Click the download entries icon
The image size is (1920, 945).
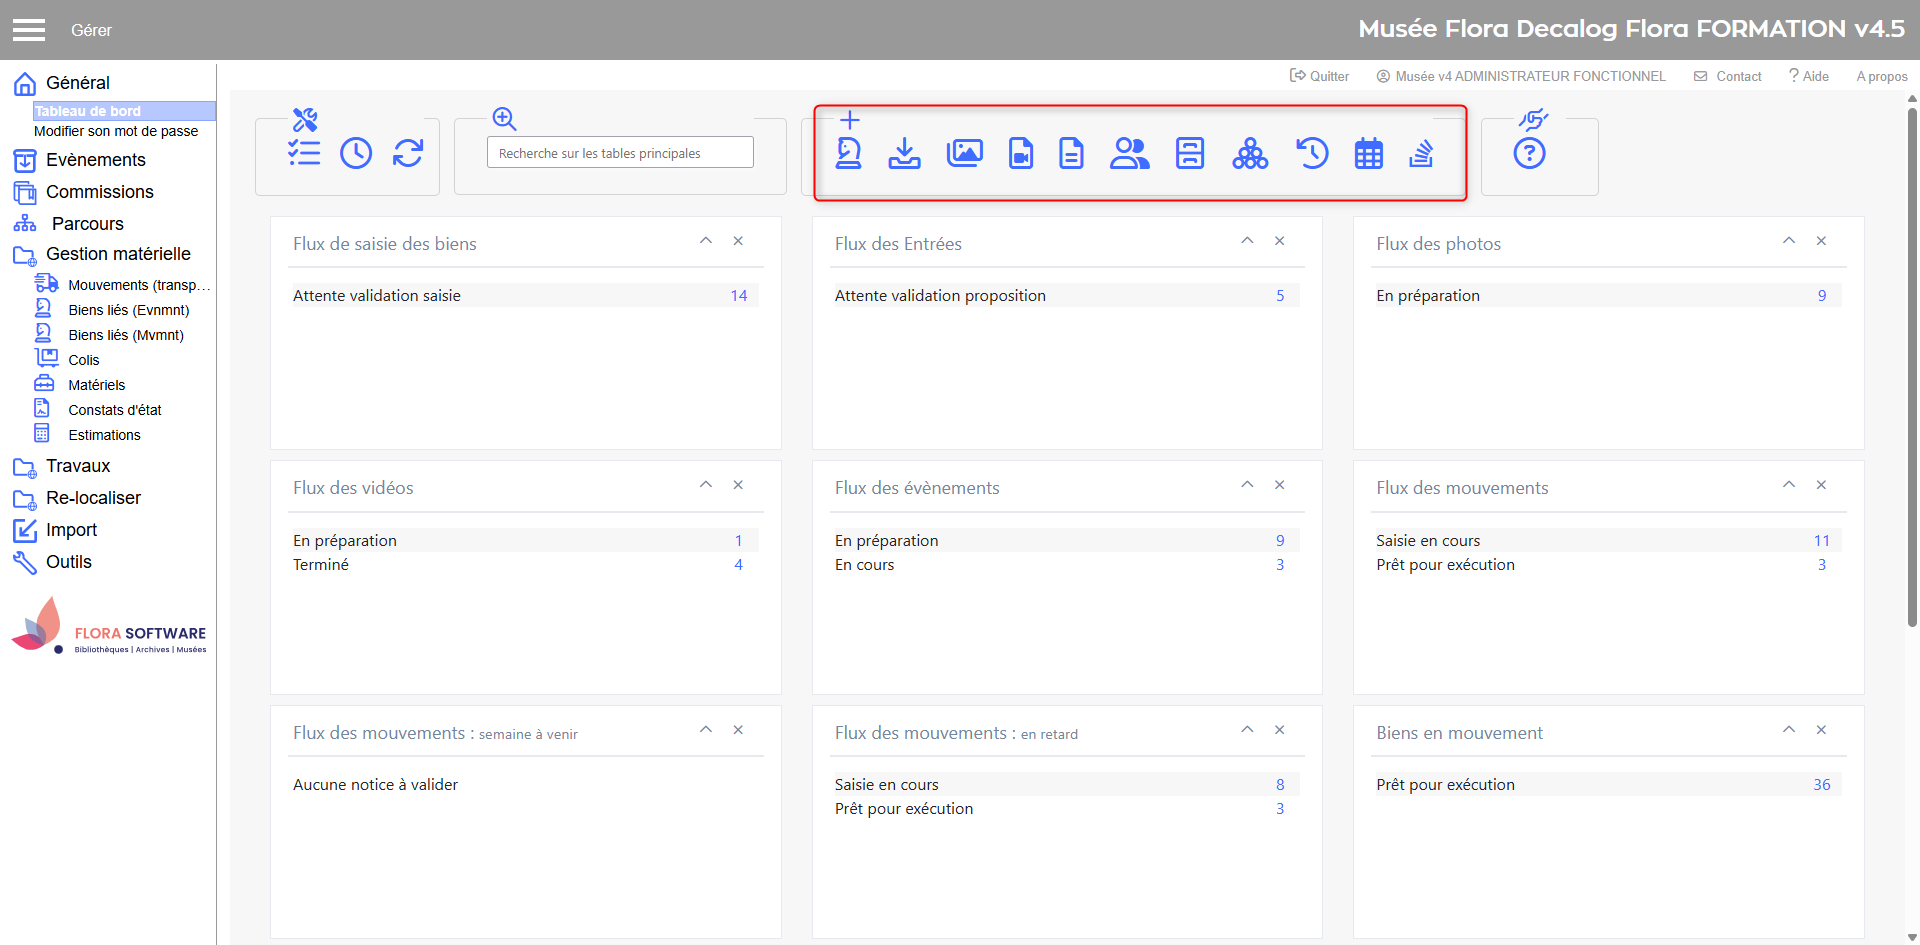click(x=904, y=153)
